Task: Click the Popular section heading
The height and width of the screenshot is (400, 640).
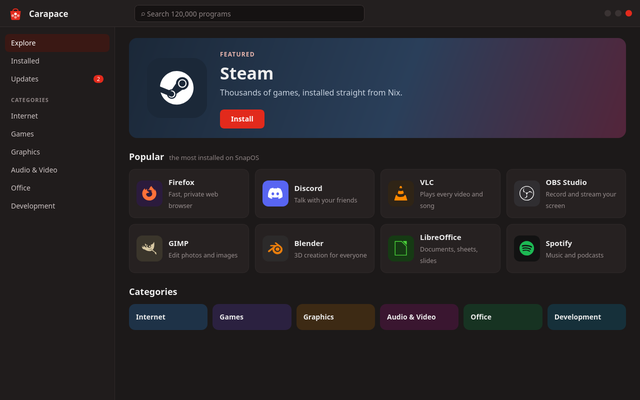Action: pos(146,157)
